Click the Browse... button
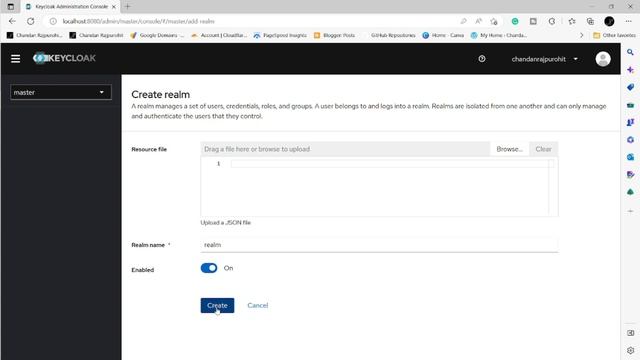The image size is (640, 360). click(x=509, y=149)
